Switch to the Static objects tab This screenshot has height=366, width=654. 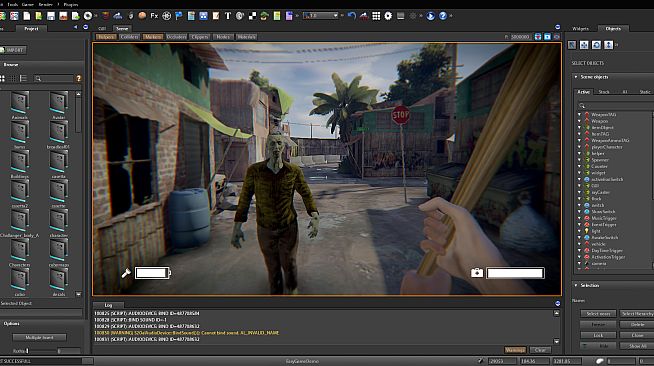[x=645, y=92]
